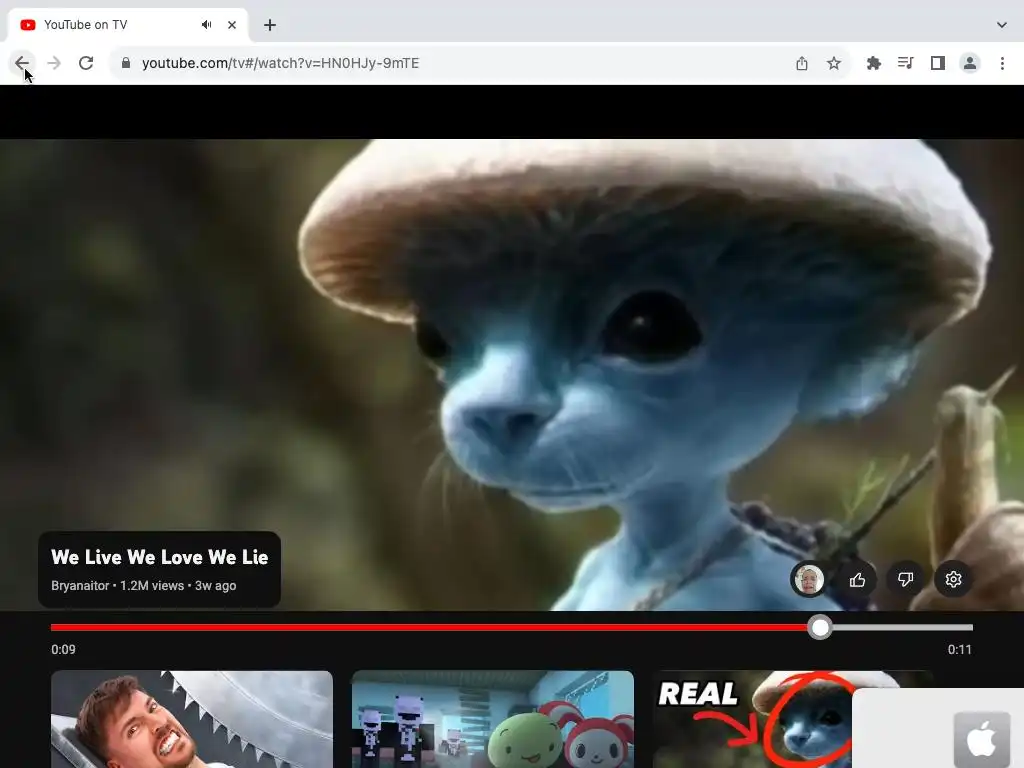
Task: Click the progress bar scrubber handle
Action: [x=820, y=628]
